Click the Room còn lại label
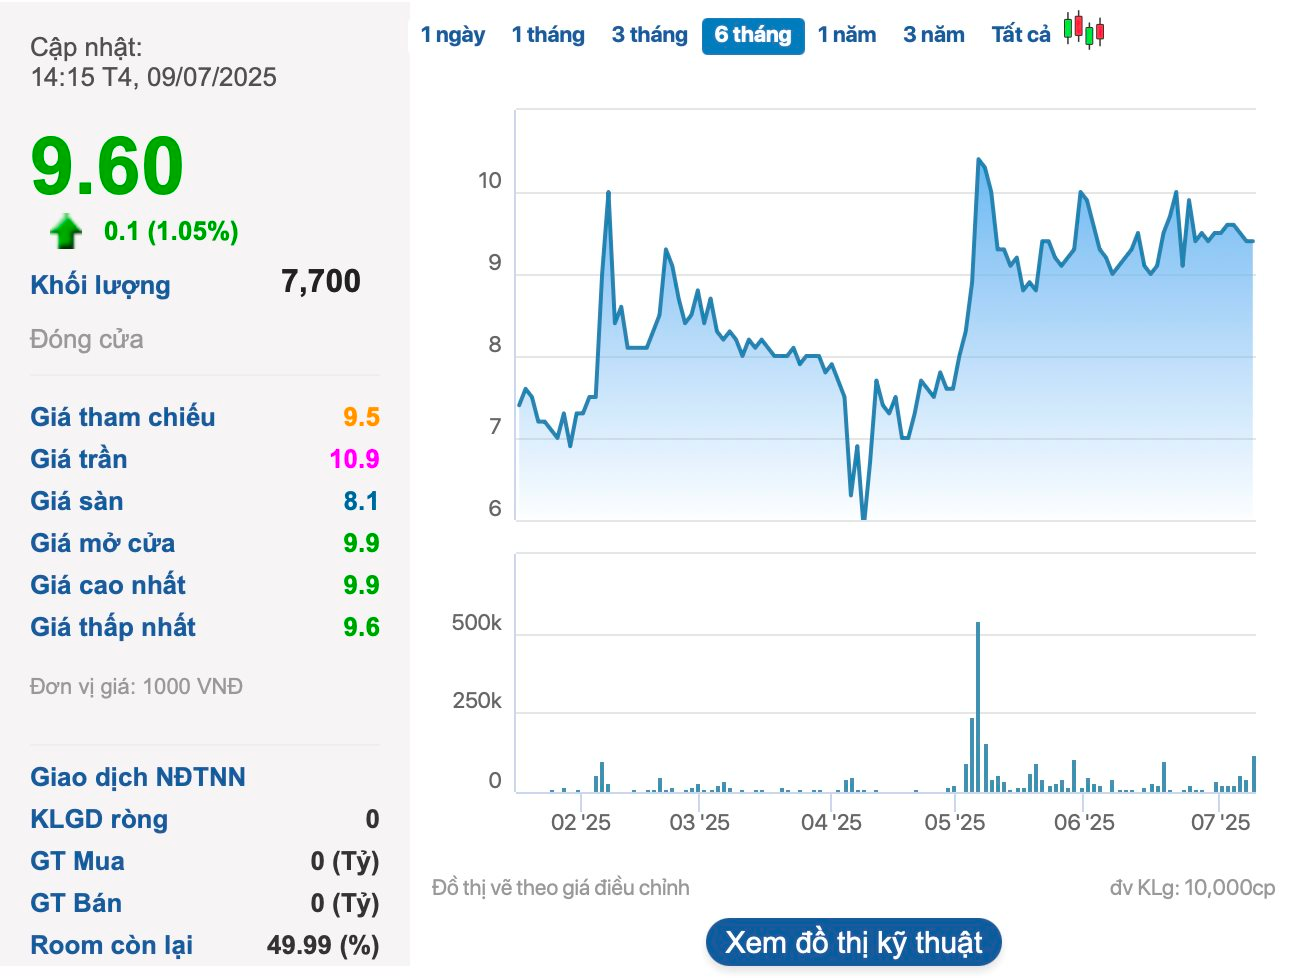The width and height of the screenshot is (1294, 978). (x=112, y=945)
